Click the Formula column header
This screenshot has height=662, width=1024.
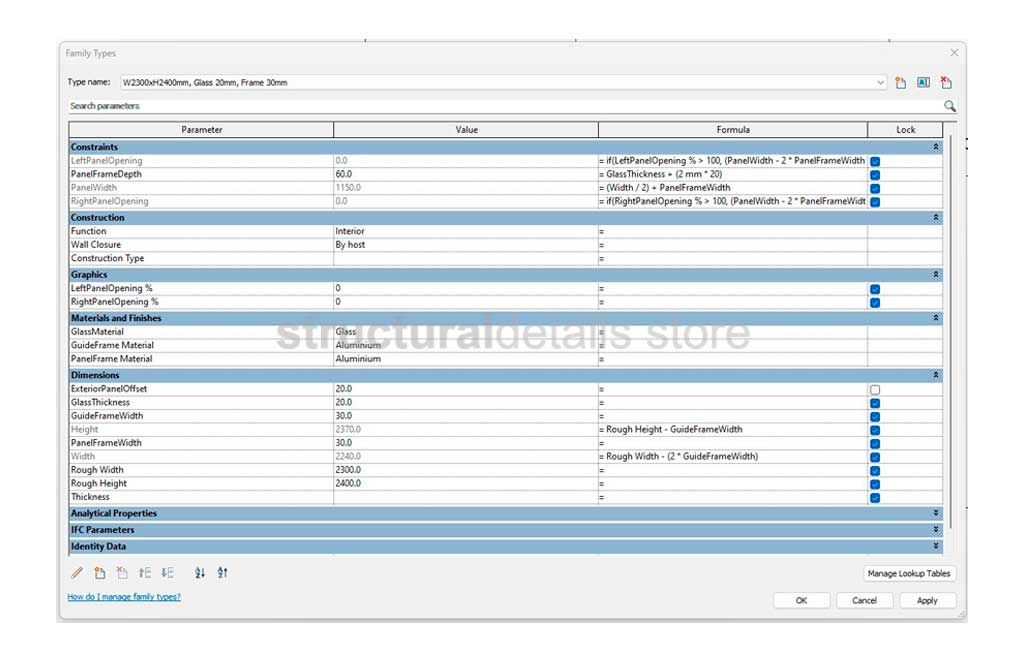coord(732,130)
